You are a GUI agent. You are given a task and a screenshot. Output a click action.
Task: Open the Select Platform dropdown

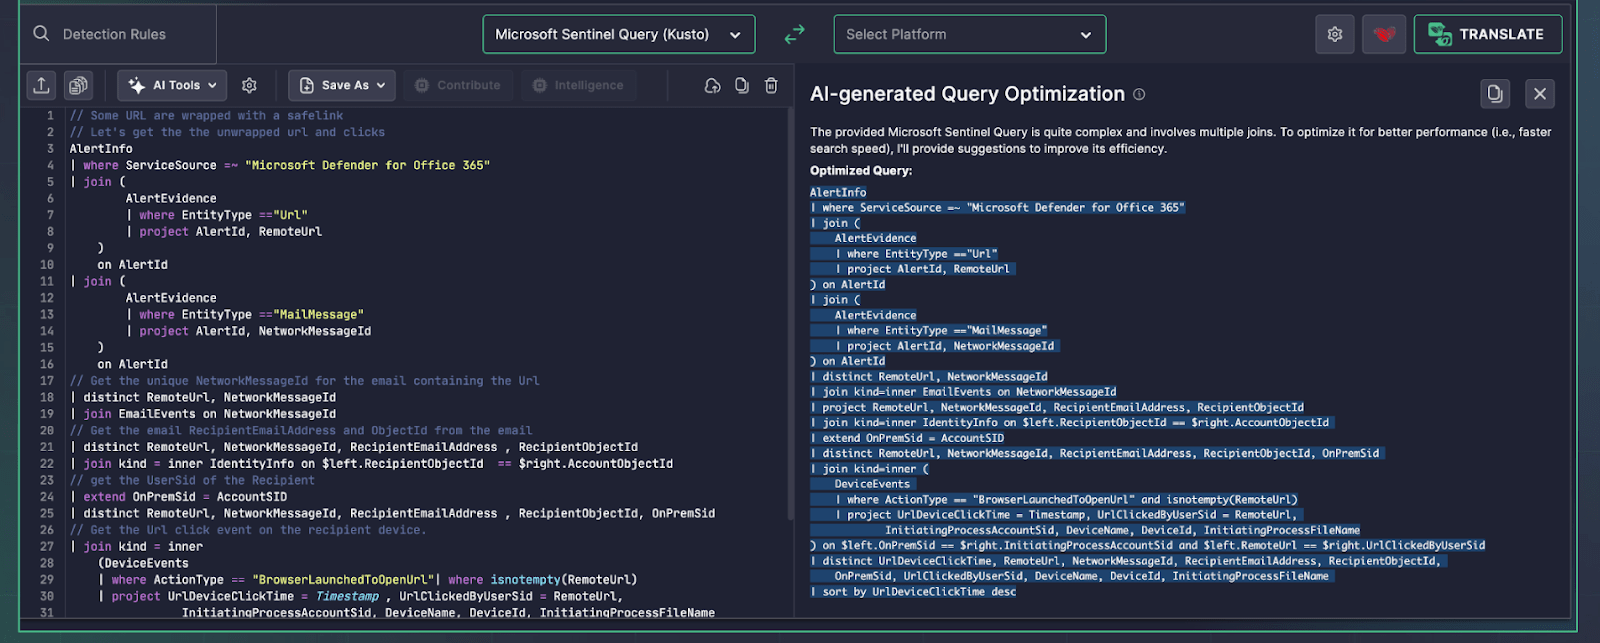point(970,34)
